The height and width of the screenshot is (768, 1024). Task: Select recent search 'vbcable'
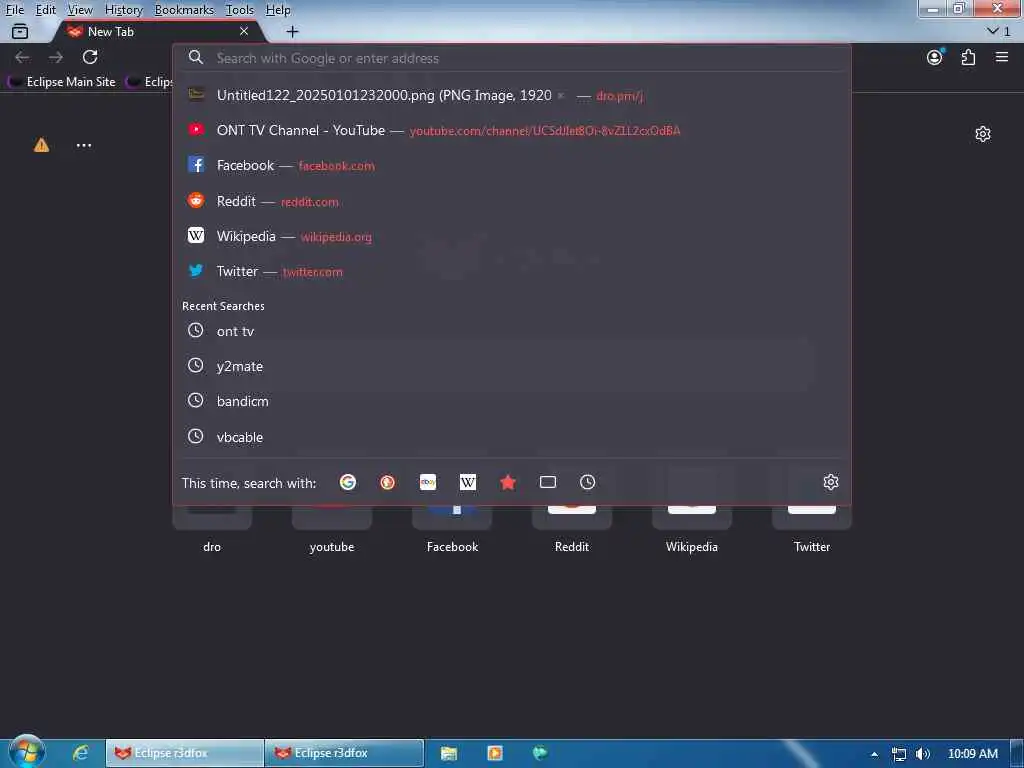click(512, 437)
